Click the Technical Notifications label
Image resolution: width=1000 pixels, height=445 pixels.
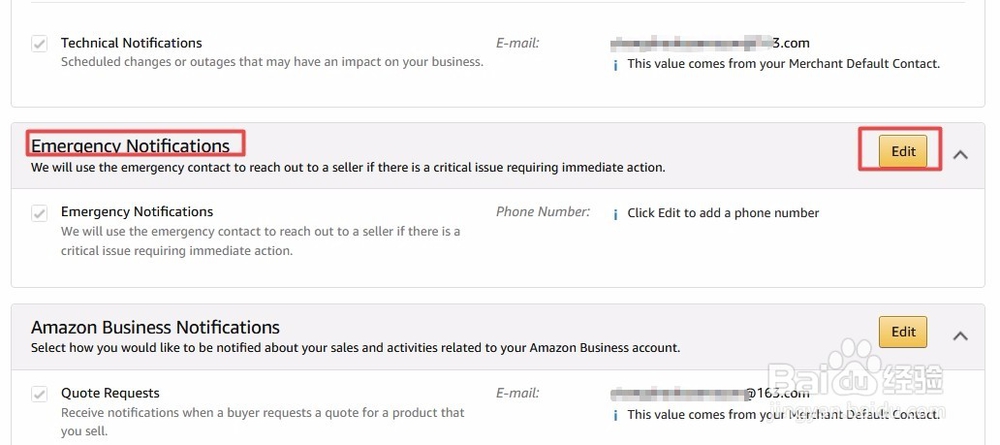point(131,43)
